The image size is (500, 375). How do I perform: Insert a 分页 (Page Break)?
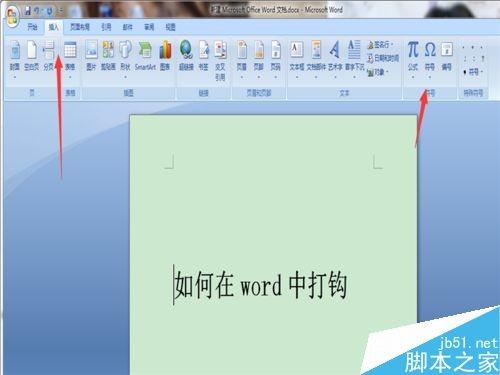pos(49,55)
